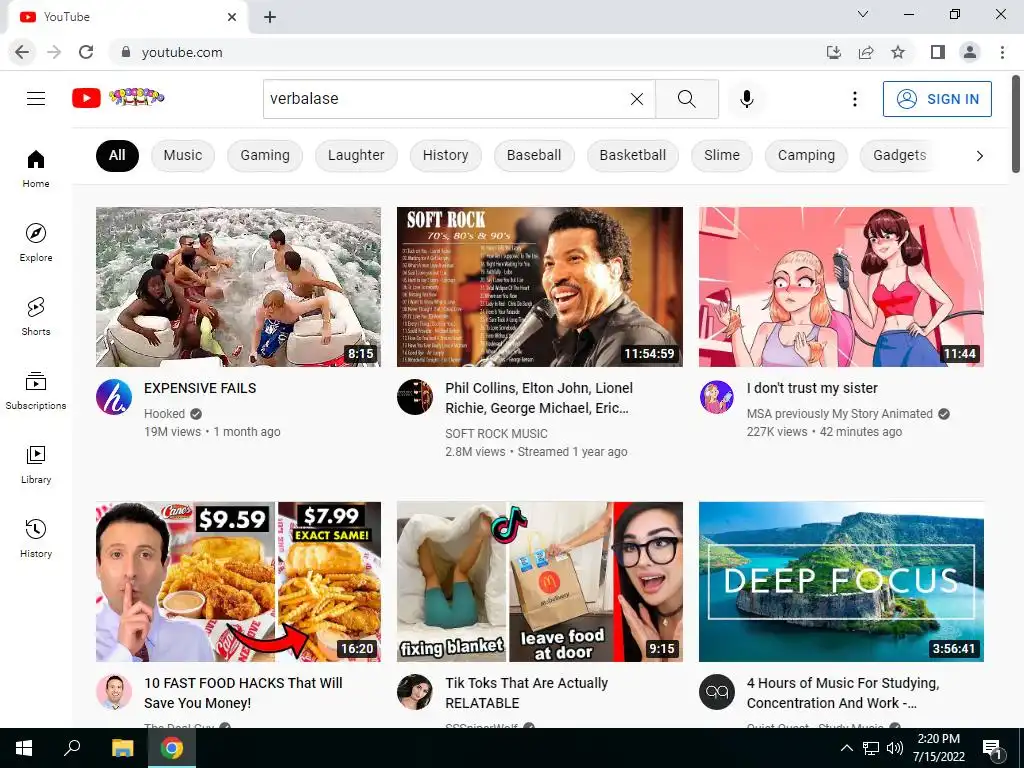Click the magnifier search button

point(686,99)
